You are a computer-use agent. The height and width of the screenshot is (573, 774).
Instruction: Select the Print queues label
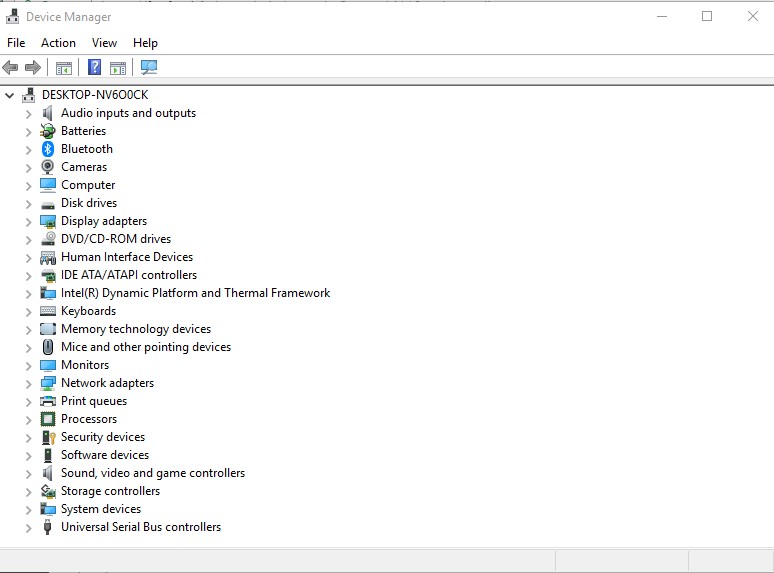pos(94,401)
